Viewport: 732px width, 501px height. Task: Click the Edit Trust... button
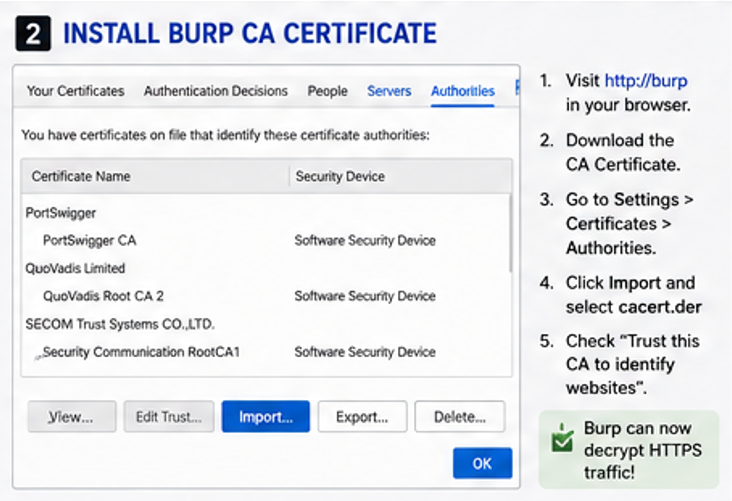coord(169,416)
